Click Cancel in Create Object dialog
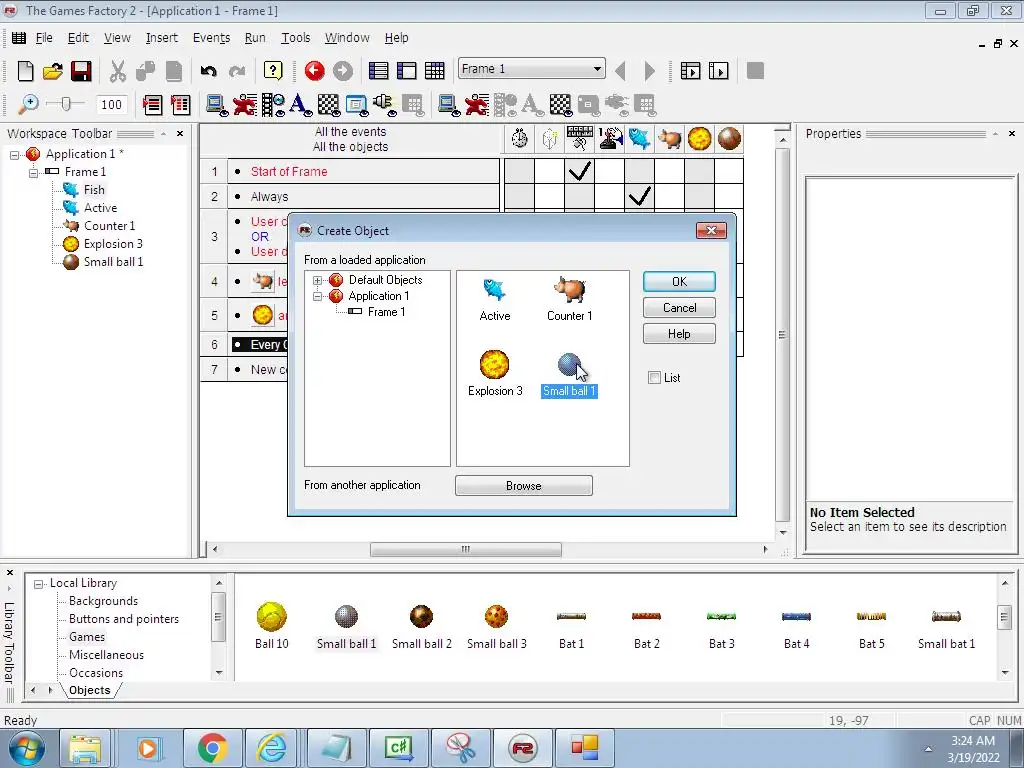 point(679,308)
